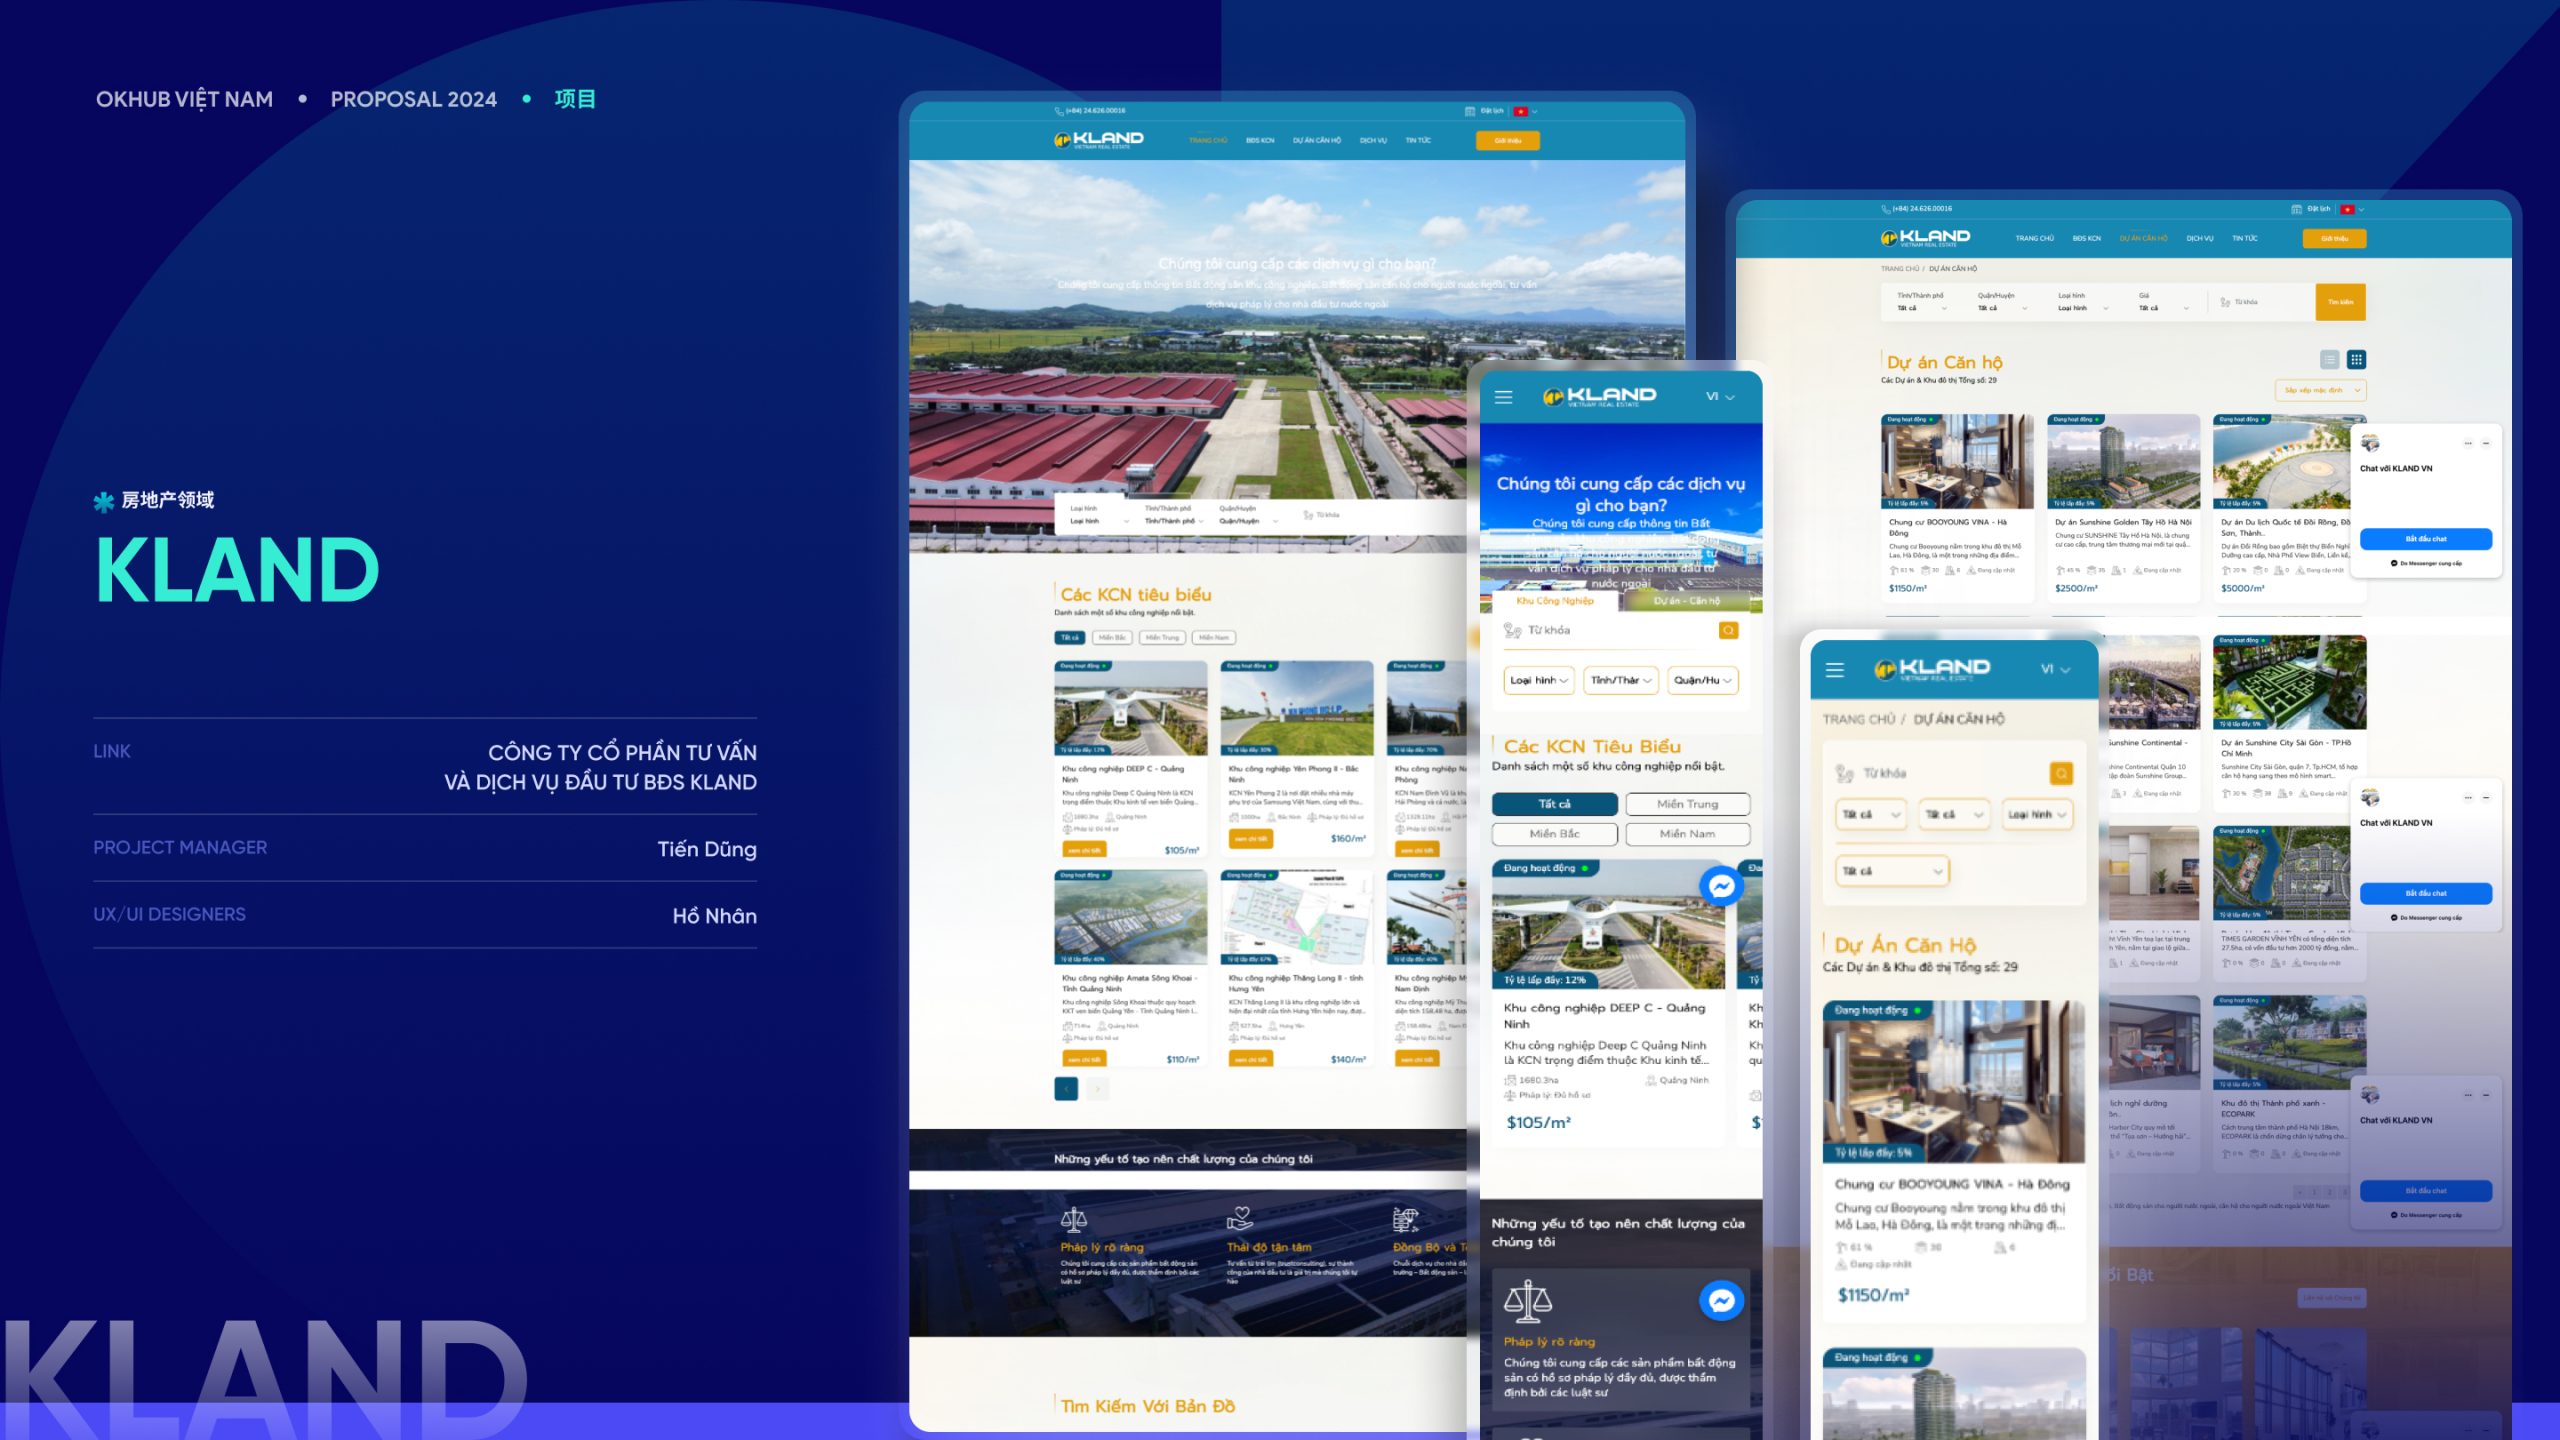The height and width of the screenshot is (1440, 2560).
Task: Expand the Quận/Huyện dropdown on the desktop homepage
Action: [x=1248, y=521]
